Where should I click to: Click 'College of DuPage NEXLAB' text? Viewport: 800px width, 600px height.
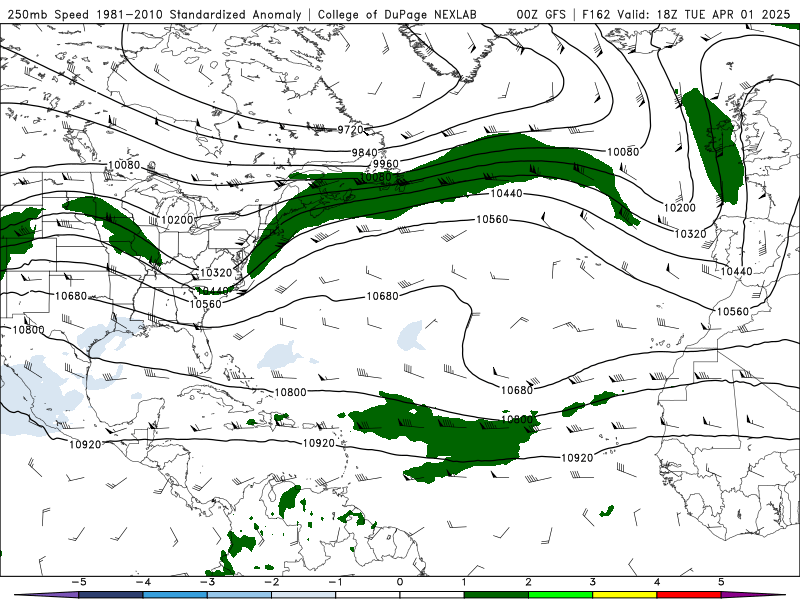click(x=397, y=14)
